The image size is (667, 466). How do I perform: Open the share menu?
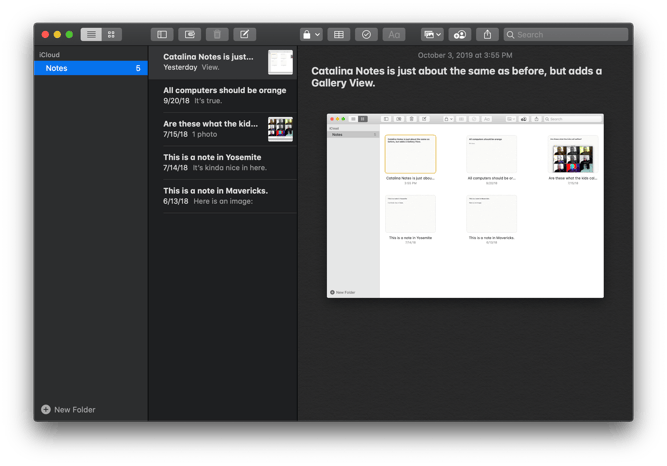tap(487, 34)
